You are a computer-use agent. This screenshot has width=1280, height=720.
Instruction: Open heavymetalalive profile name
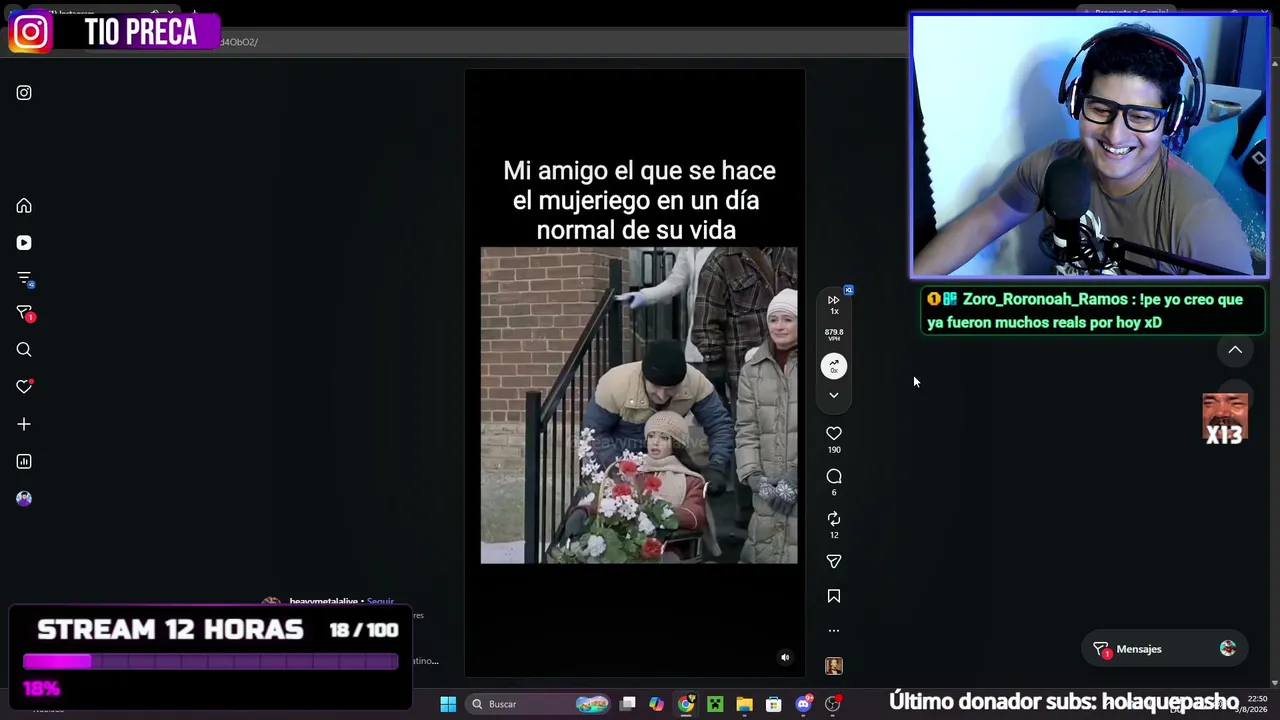pos(323,602)
